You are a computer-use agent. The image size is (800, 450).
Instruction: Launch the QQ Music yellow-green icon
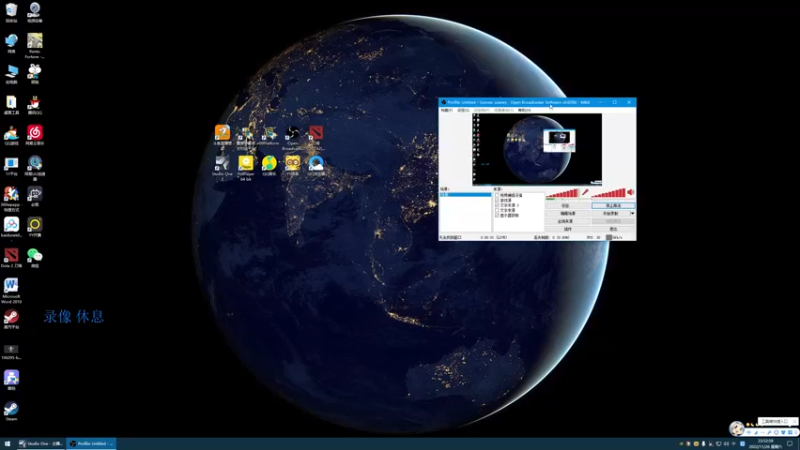pos(269,166)
